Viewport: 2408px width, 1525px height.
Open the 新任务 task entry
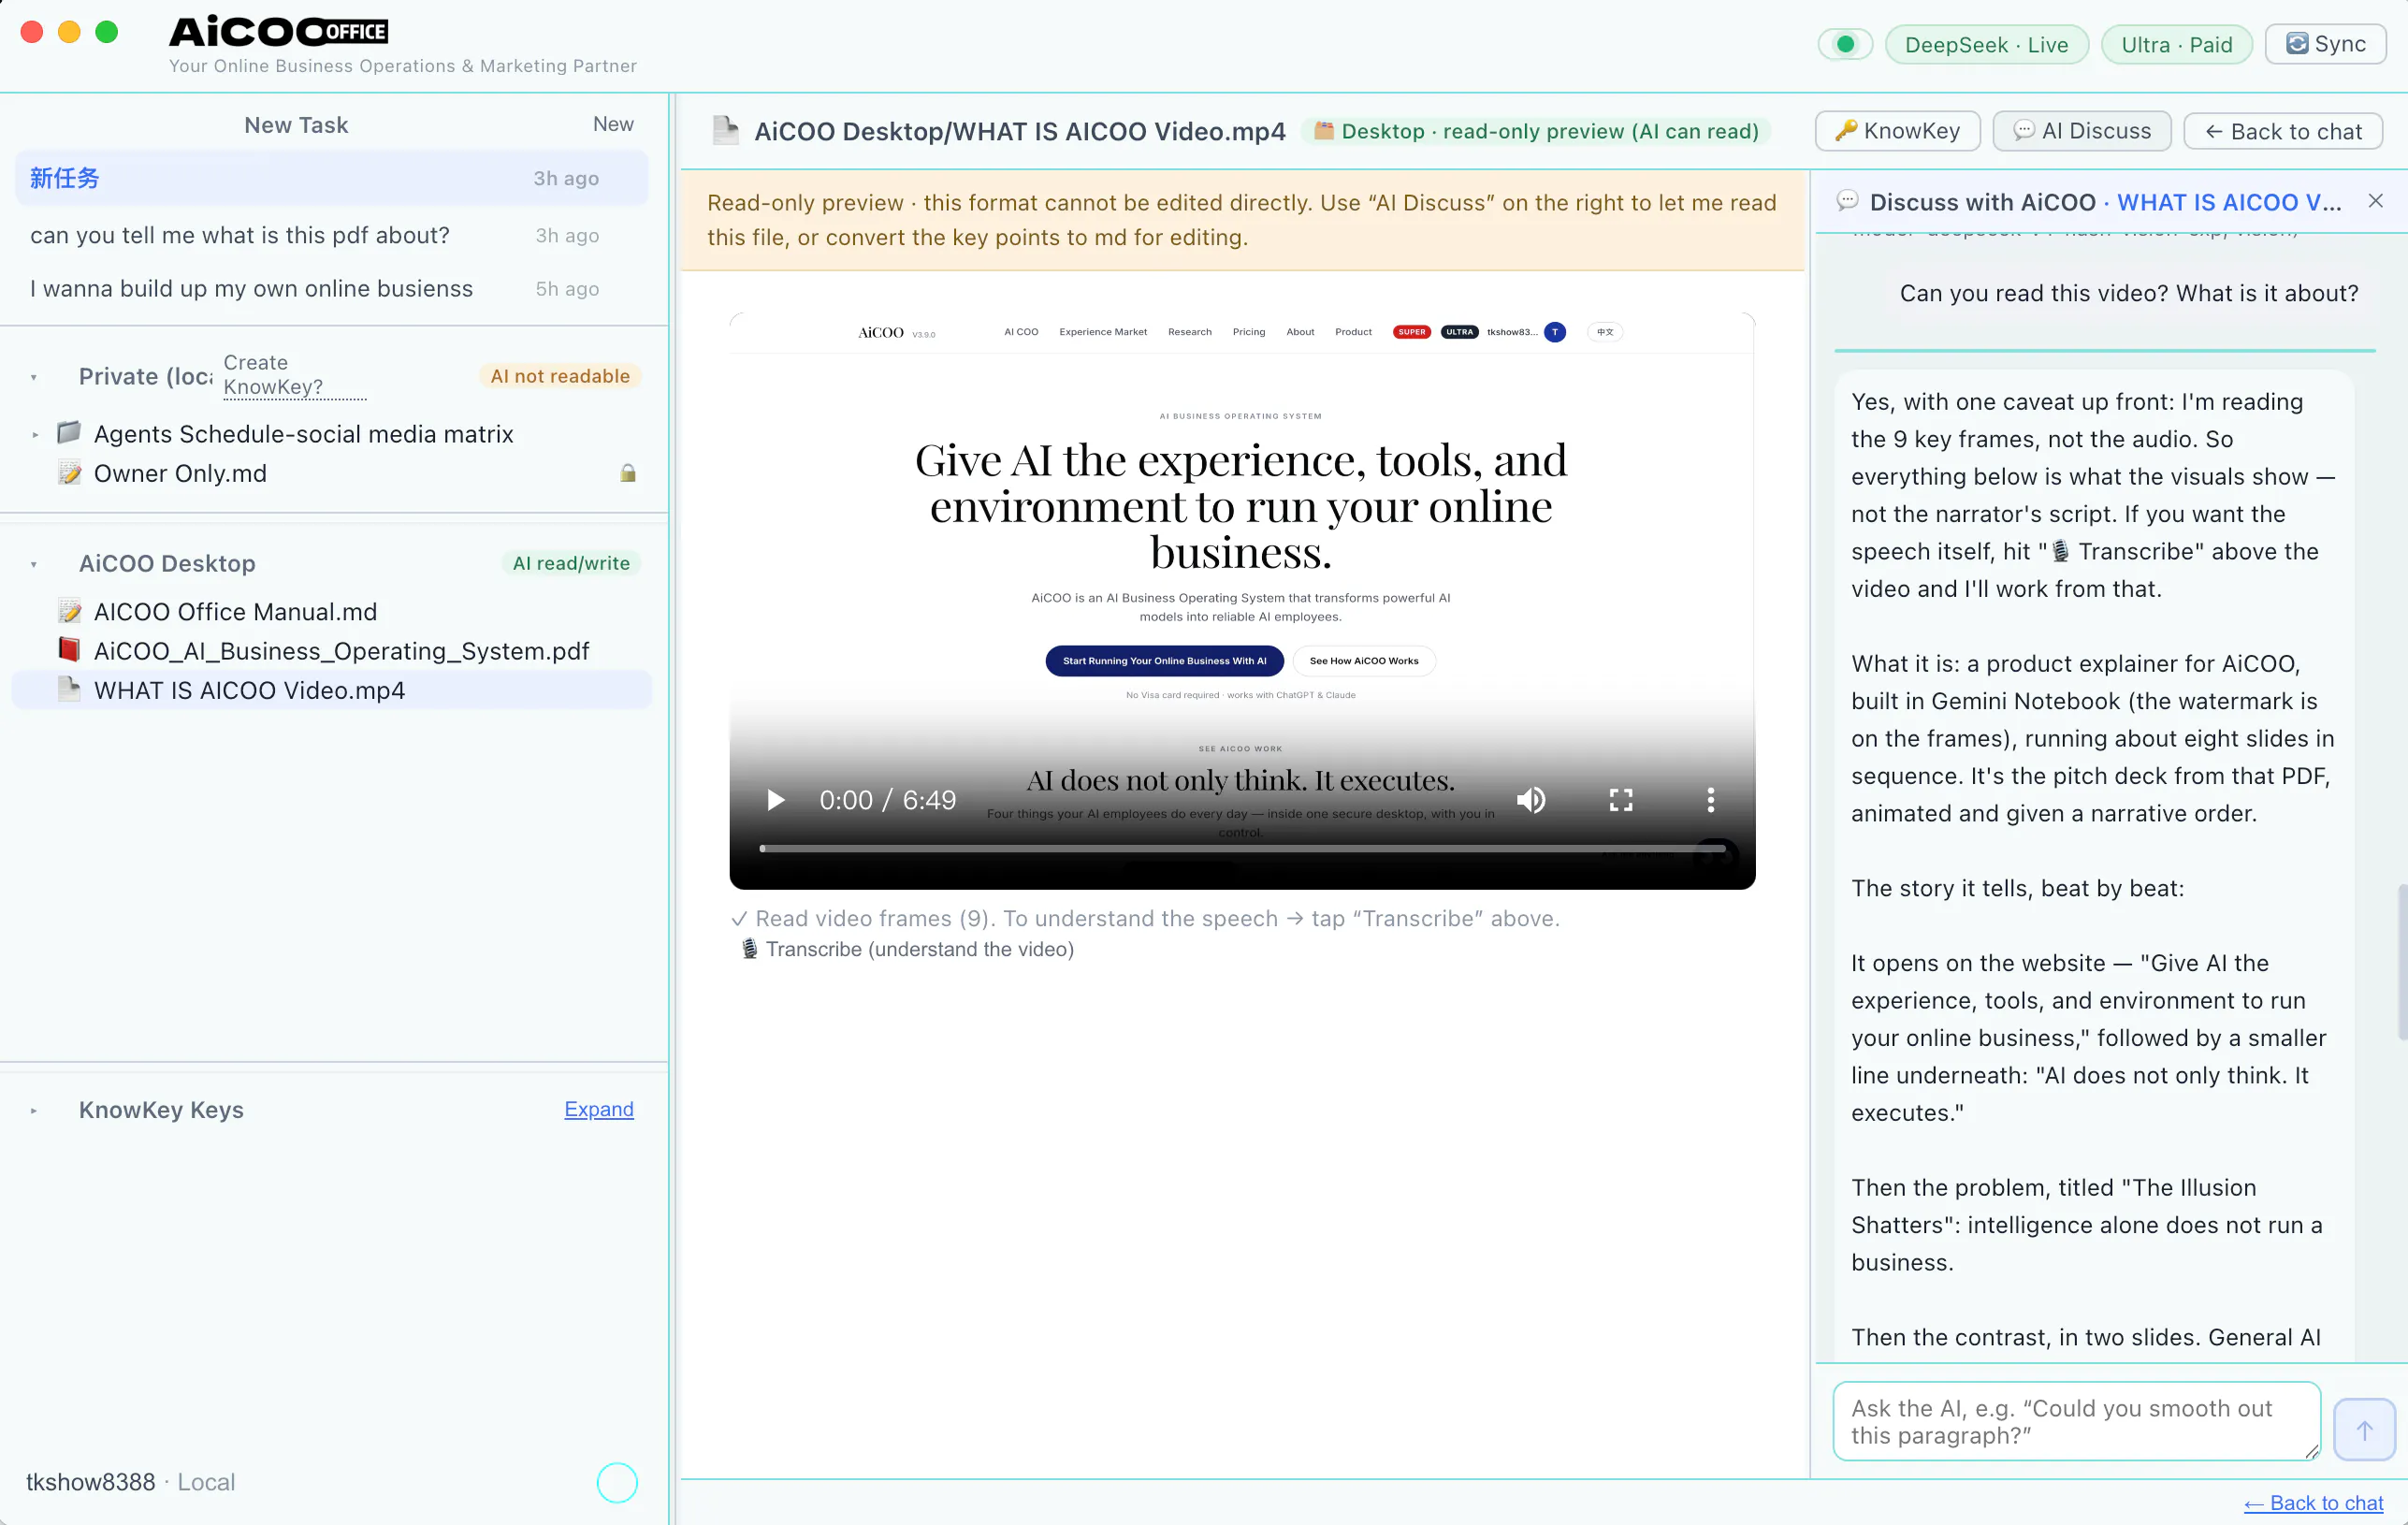click(332, 178)
